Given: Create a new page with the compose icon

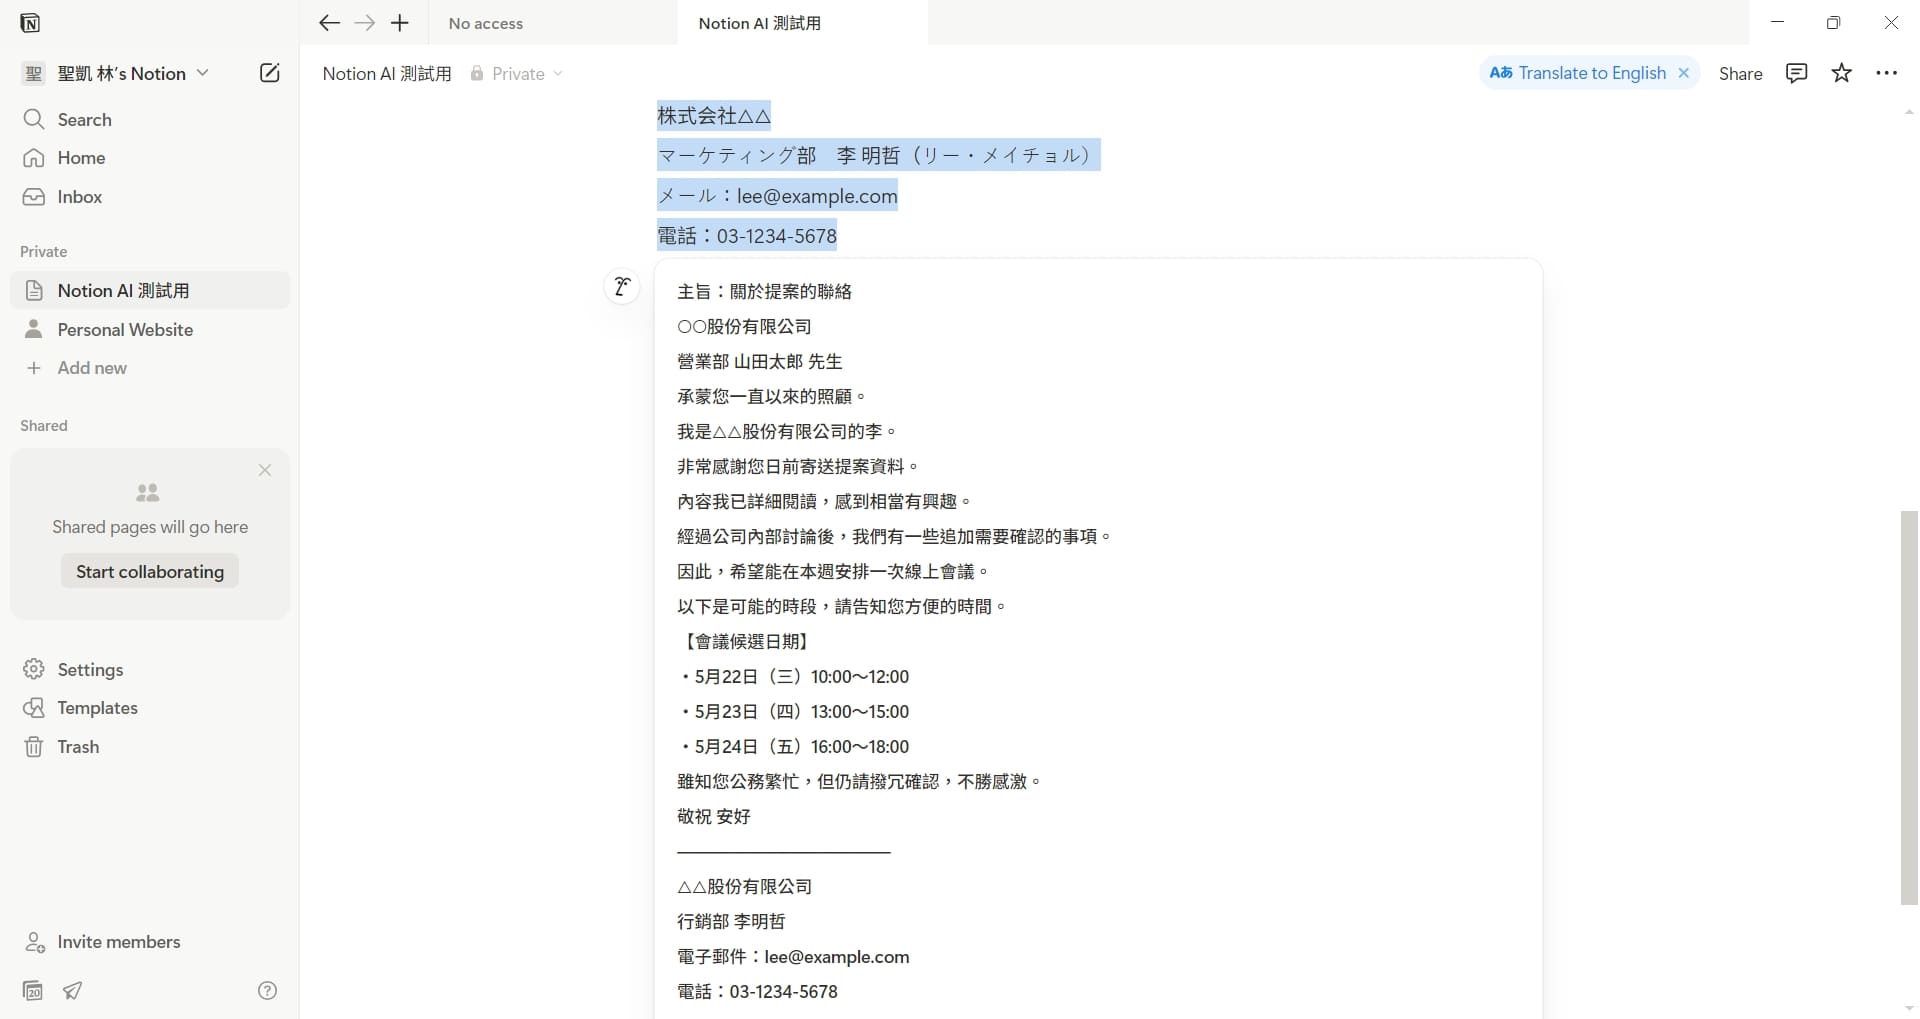Looking at the screenshot, I should [x=268, y=72].
